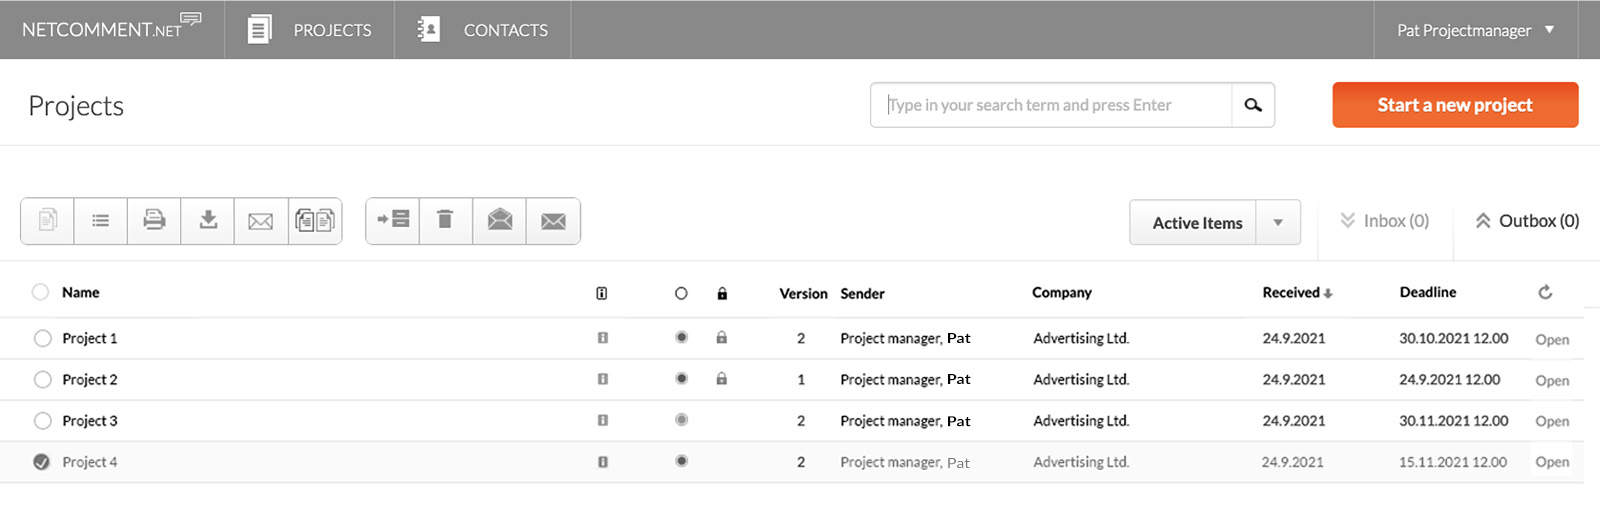Image resolution: width=1600 pixels, height=523 pixels.
Task: Open the Projects menu item
Action: [310, 30]
